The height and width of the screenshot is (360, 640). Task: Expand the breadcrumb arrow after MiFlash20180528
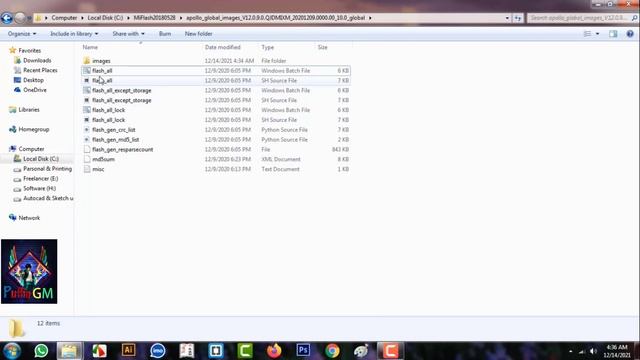click(x=181, y=18)
